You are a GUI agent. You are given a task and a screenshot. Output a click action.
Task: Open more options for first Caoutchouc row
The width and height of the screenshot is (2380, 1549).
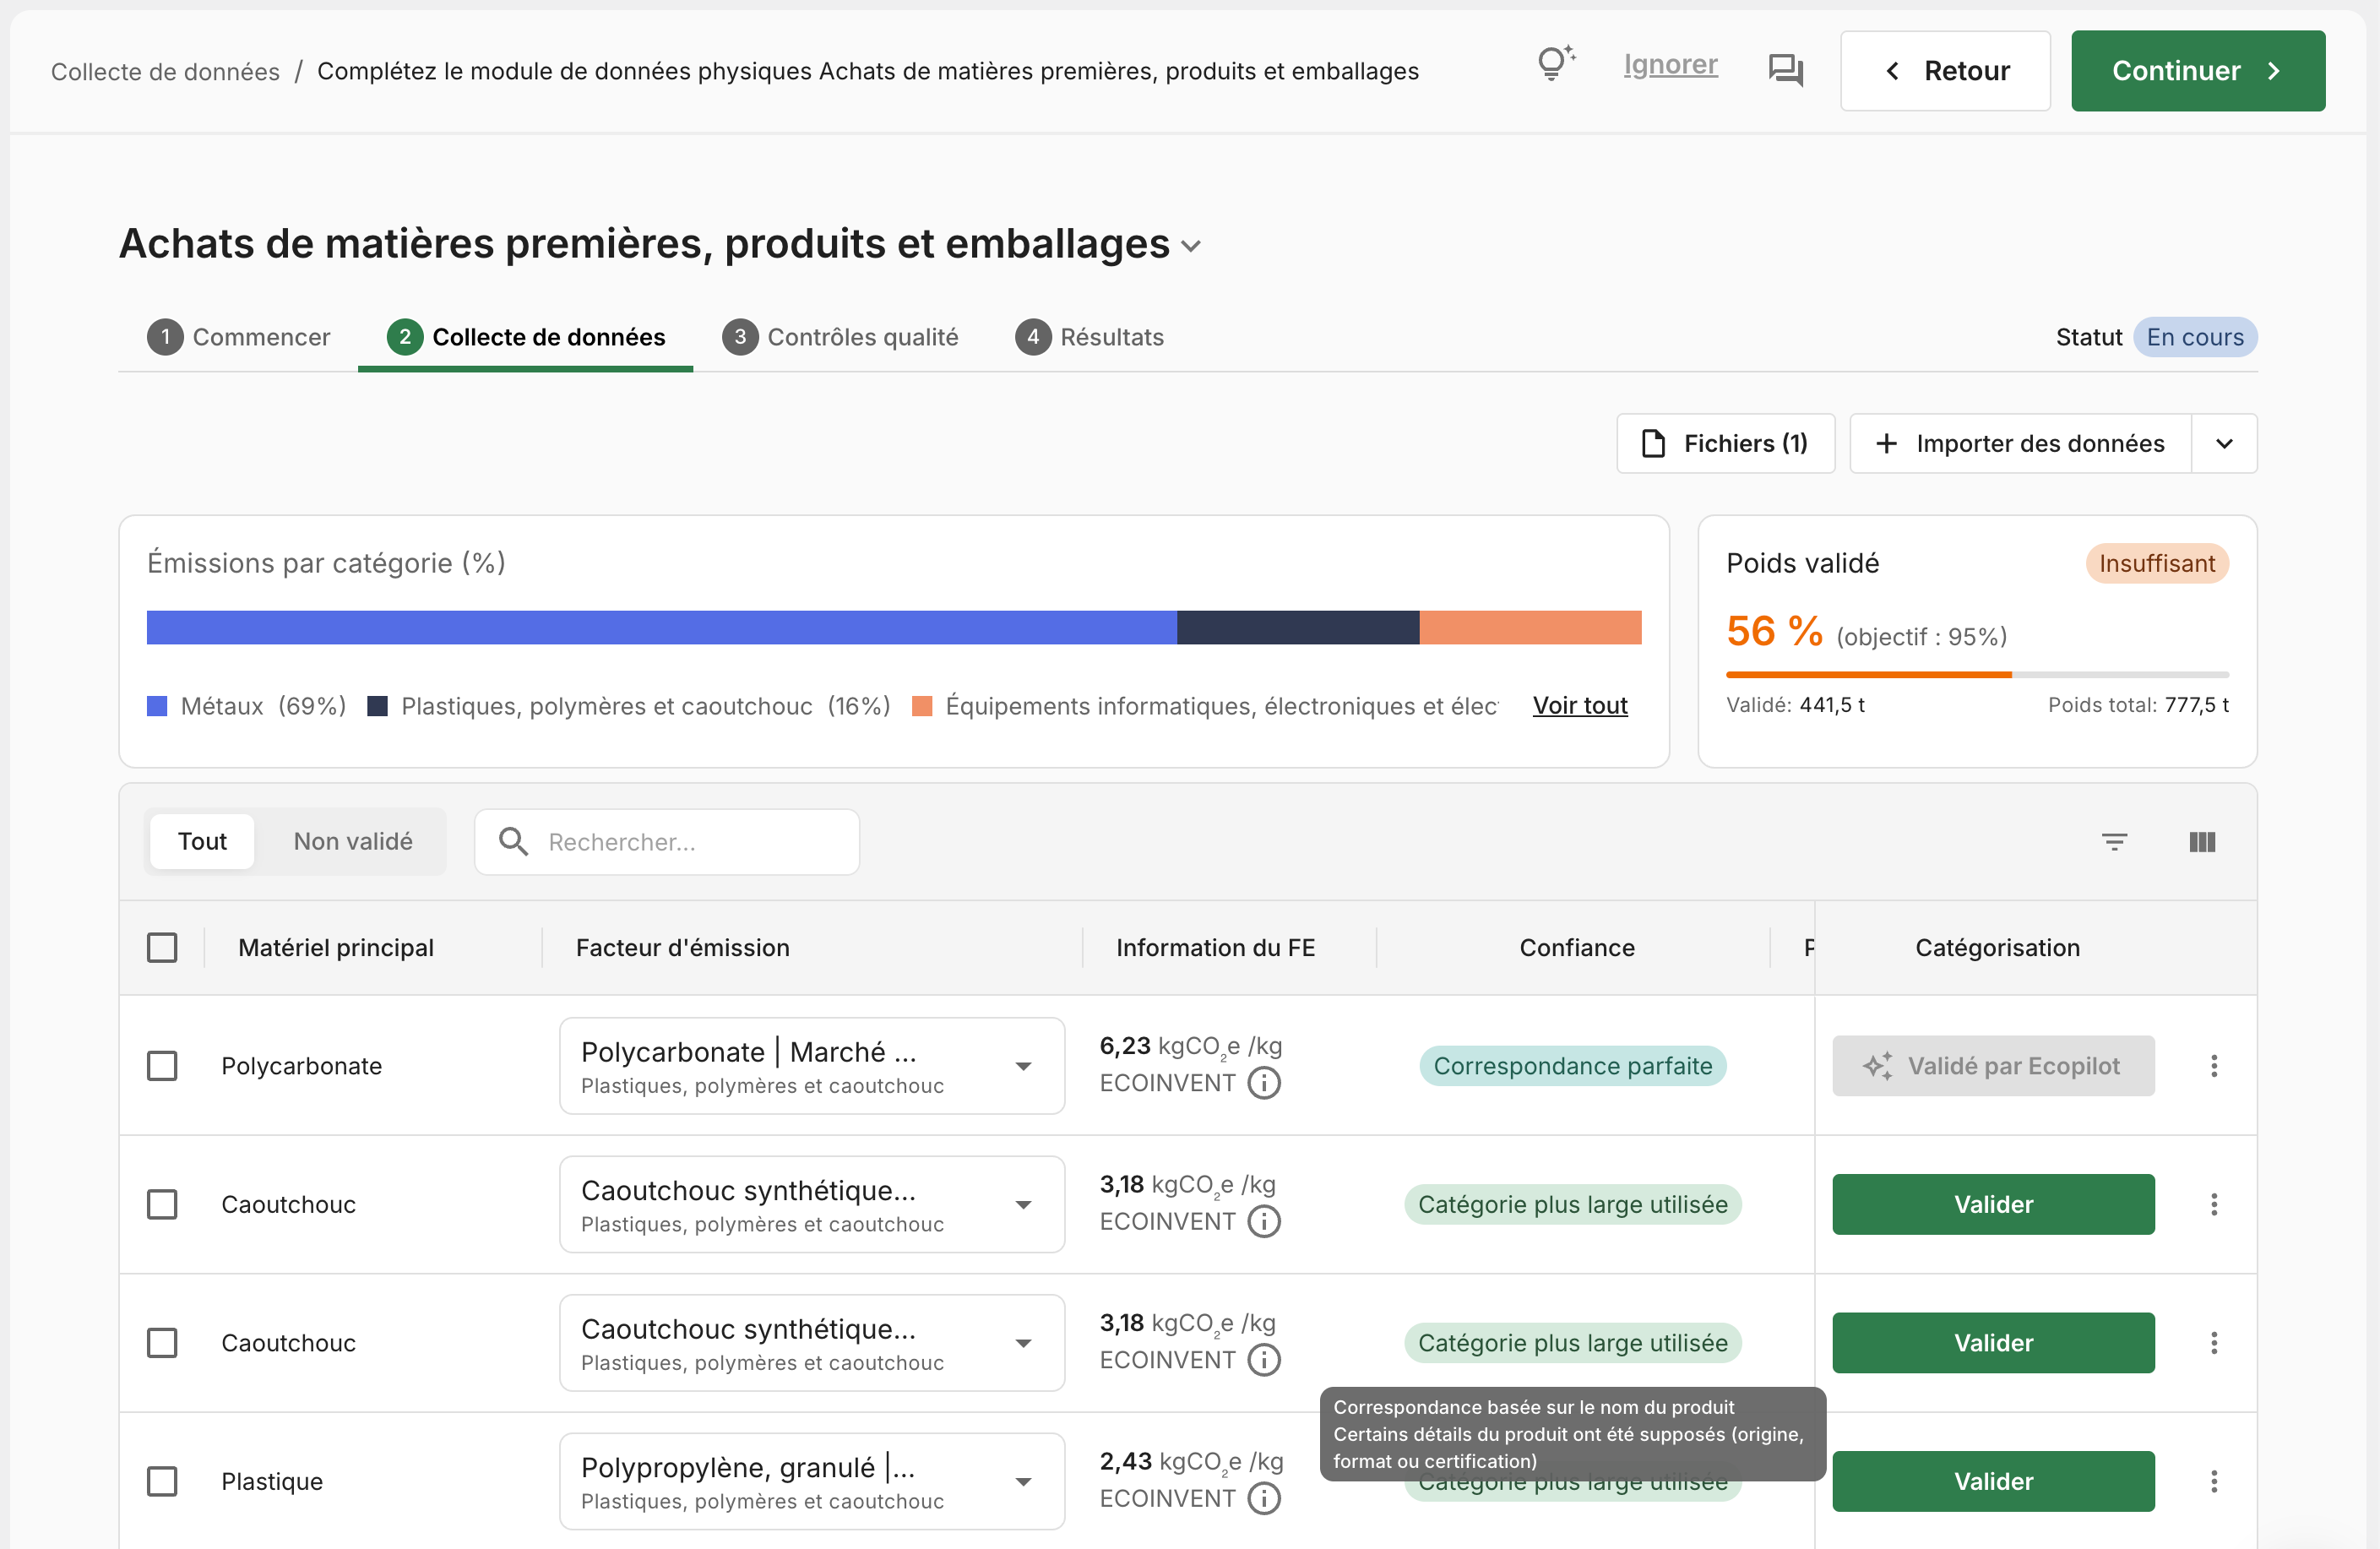[x=2214, y=1204]
